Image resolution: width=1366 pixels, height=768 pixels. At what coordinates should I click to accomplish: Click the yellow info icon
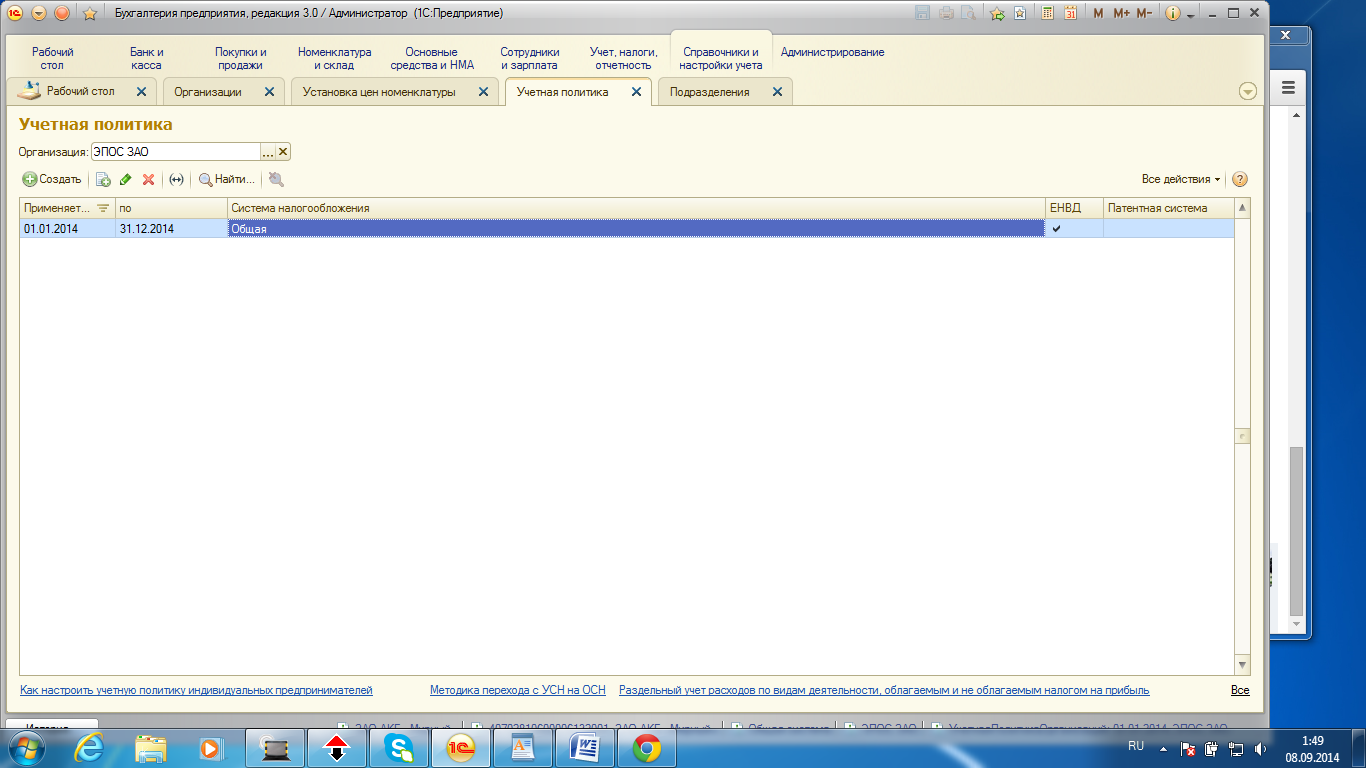pos(1173,14)
